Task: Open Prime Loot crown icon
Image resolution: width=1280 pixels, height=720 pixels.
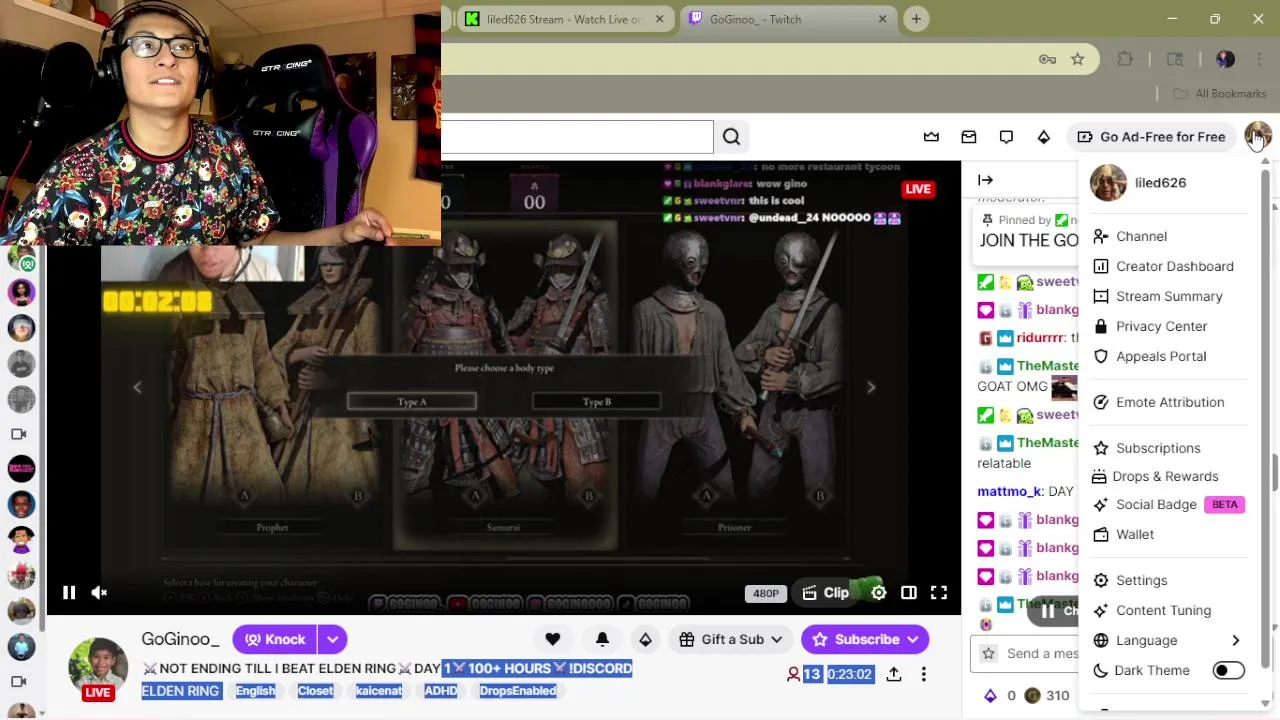Action: pyautogui.click(x=931, y=137)
